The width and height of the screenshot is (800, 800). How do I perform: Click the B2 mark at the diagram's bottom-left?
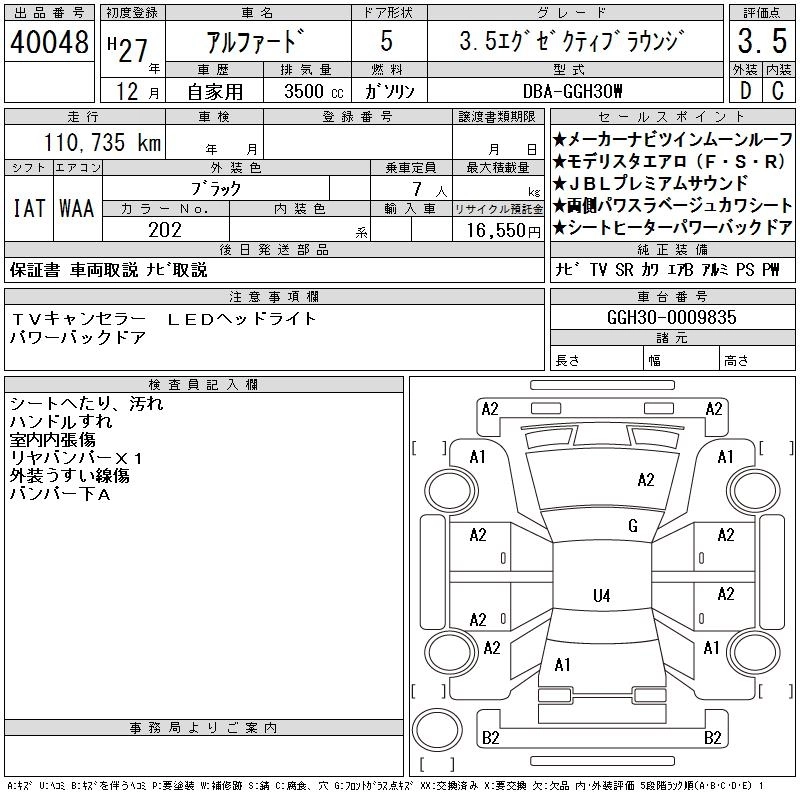point(491,738)
